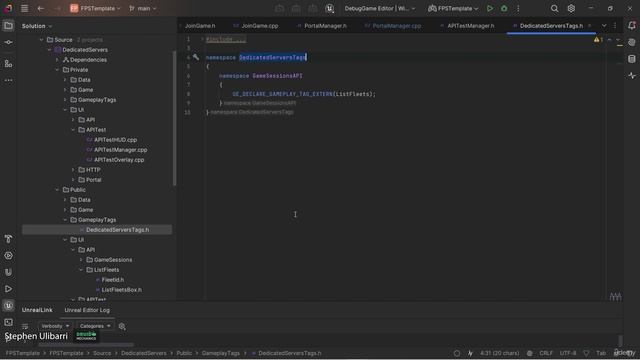This screenshot has width=640, height=360.
Task: Select FleetId.h in the tree
Action: [x=112, y=280]
